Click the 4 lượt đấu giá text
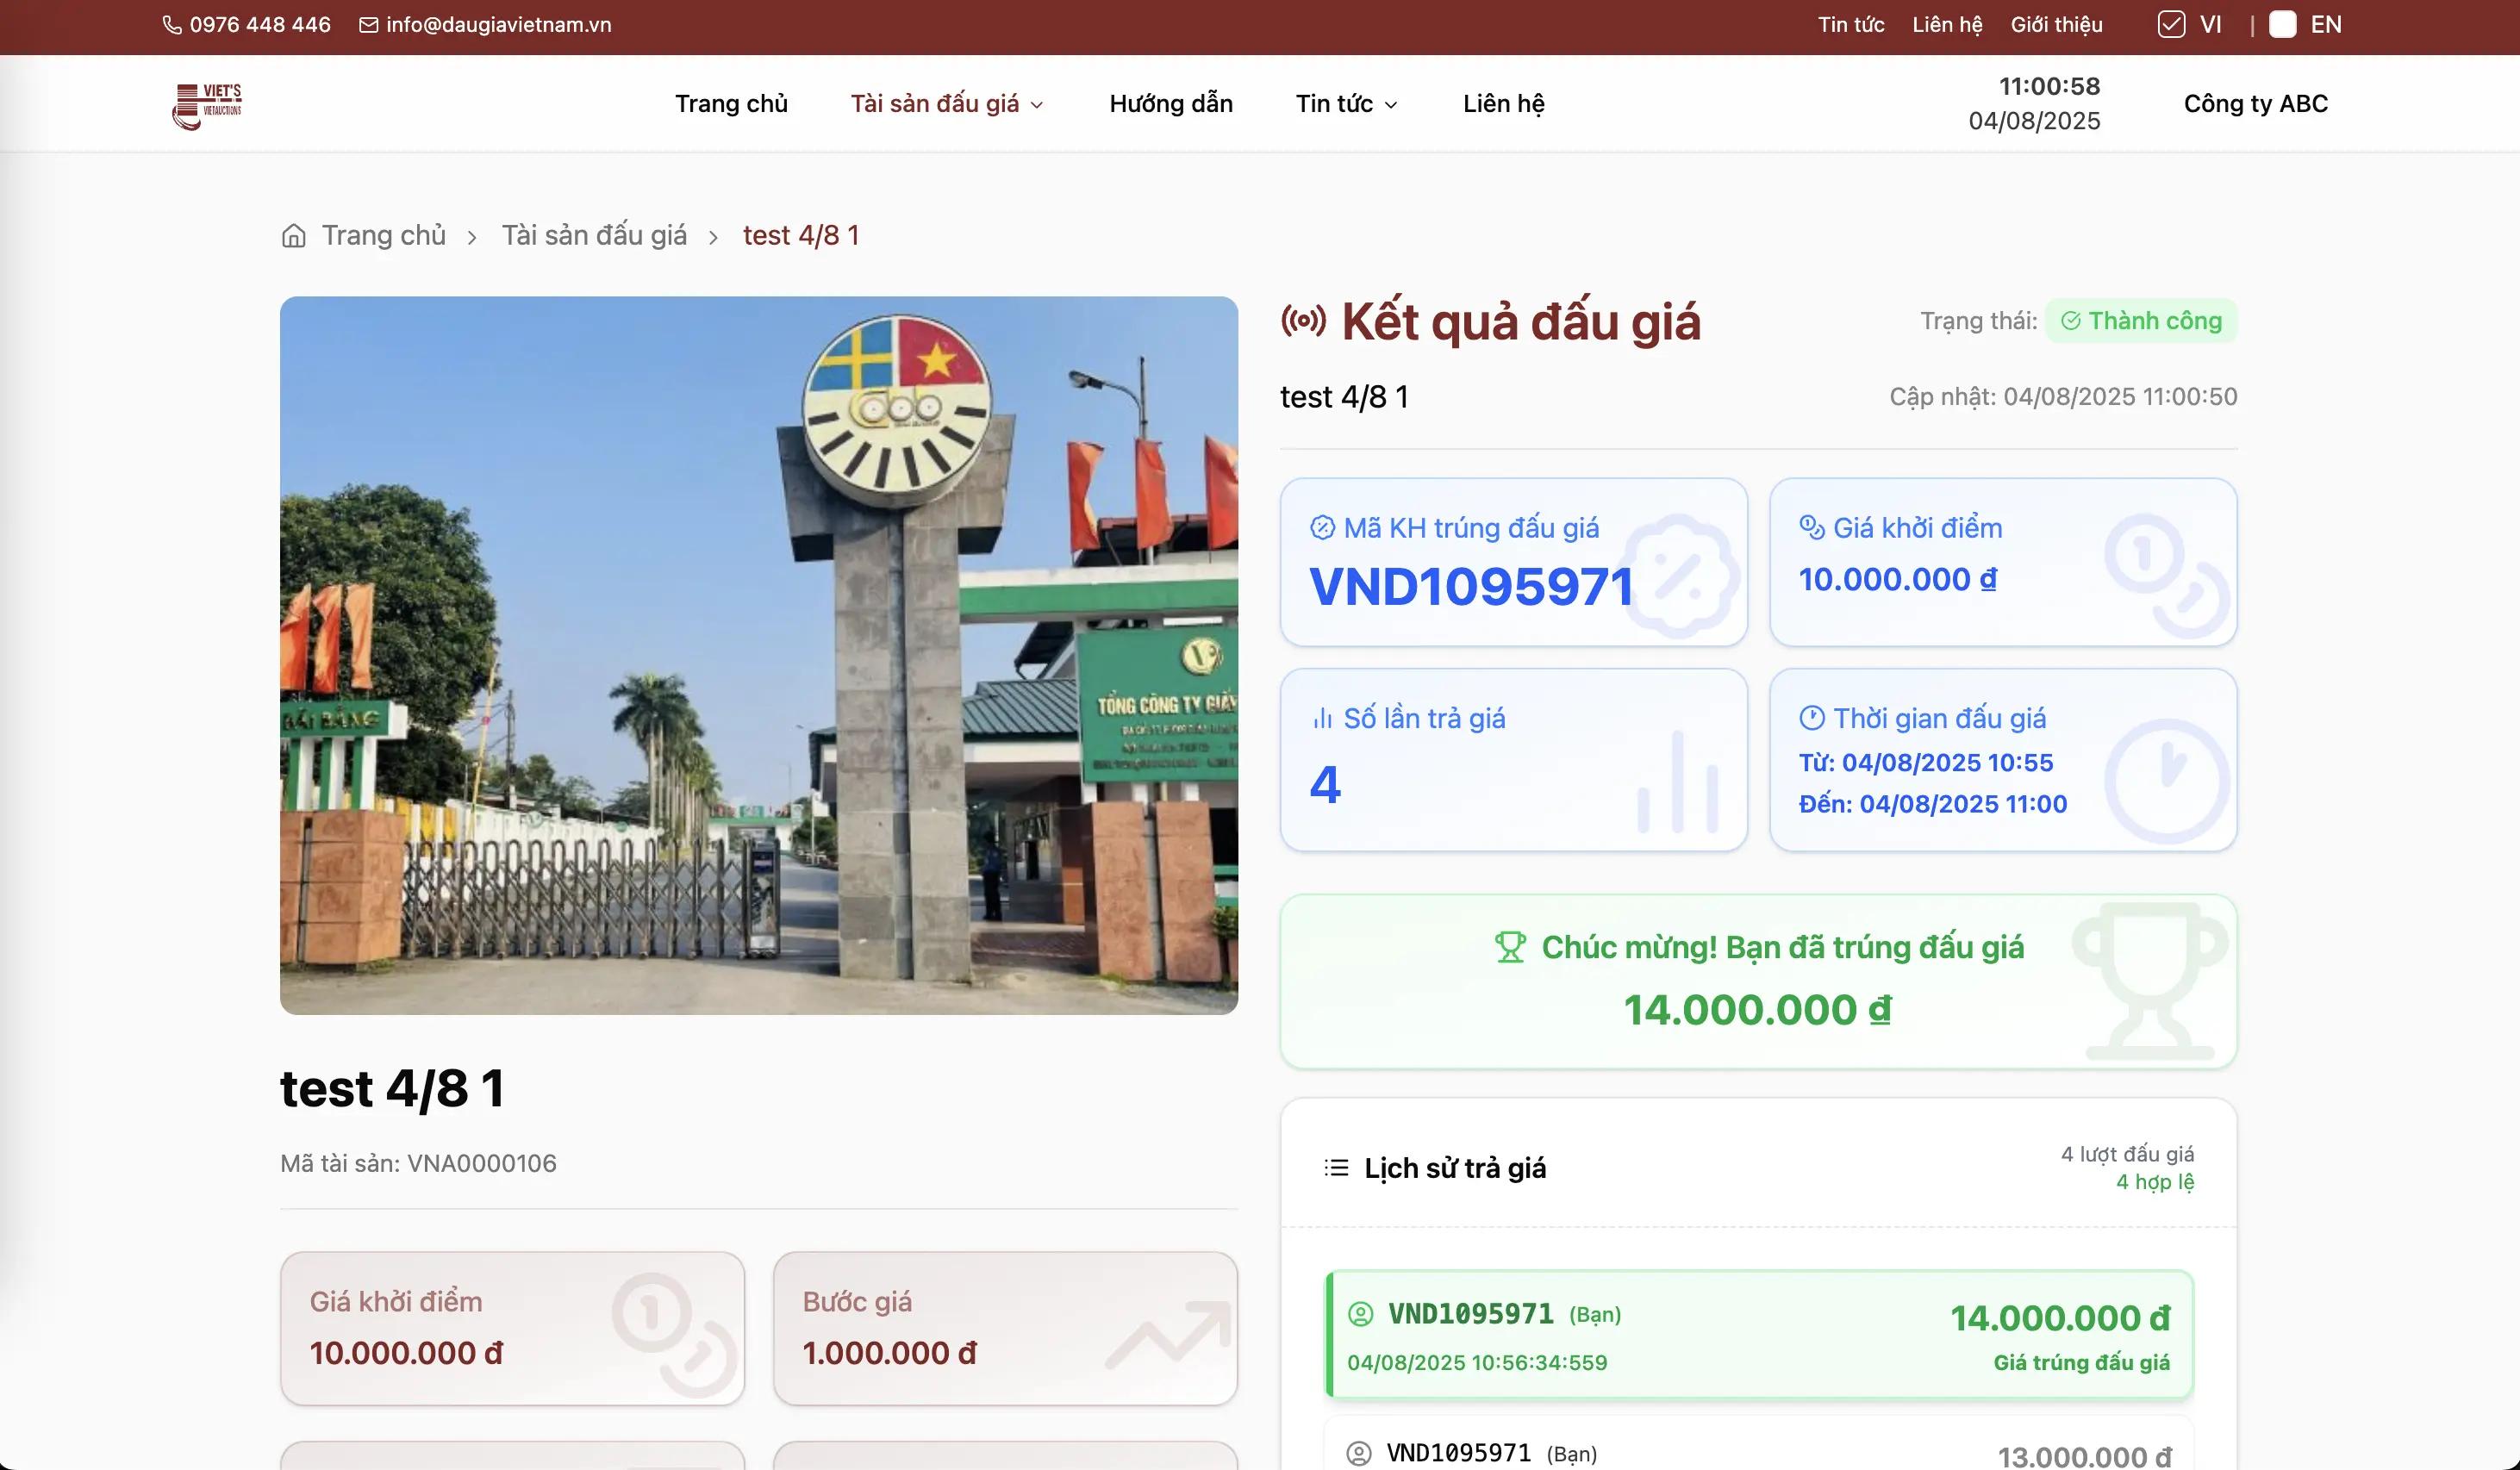 pyautogui.click(x=2127, y=1154)
